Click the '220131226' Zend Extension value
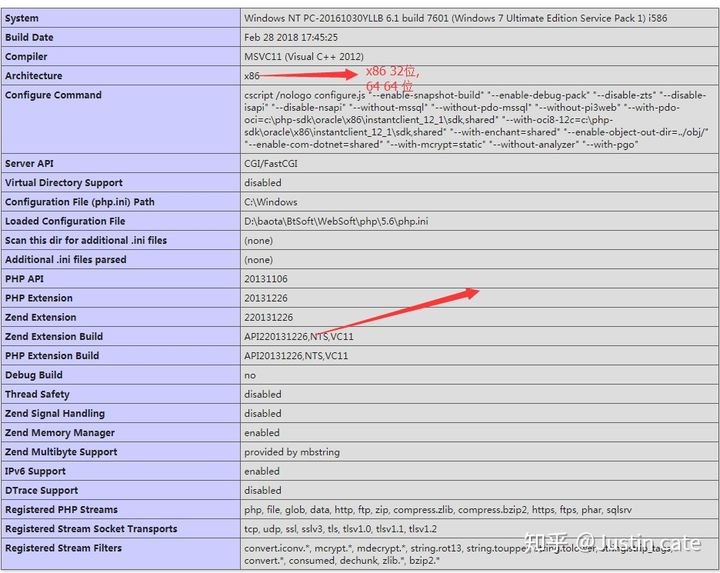This screenshot has height=573, width=720. tap(268, 317)
